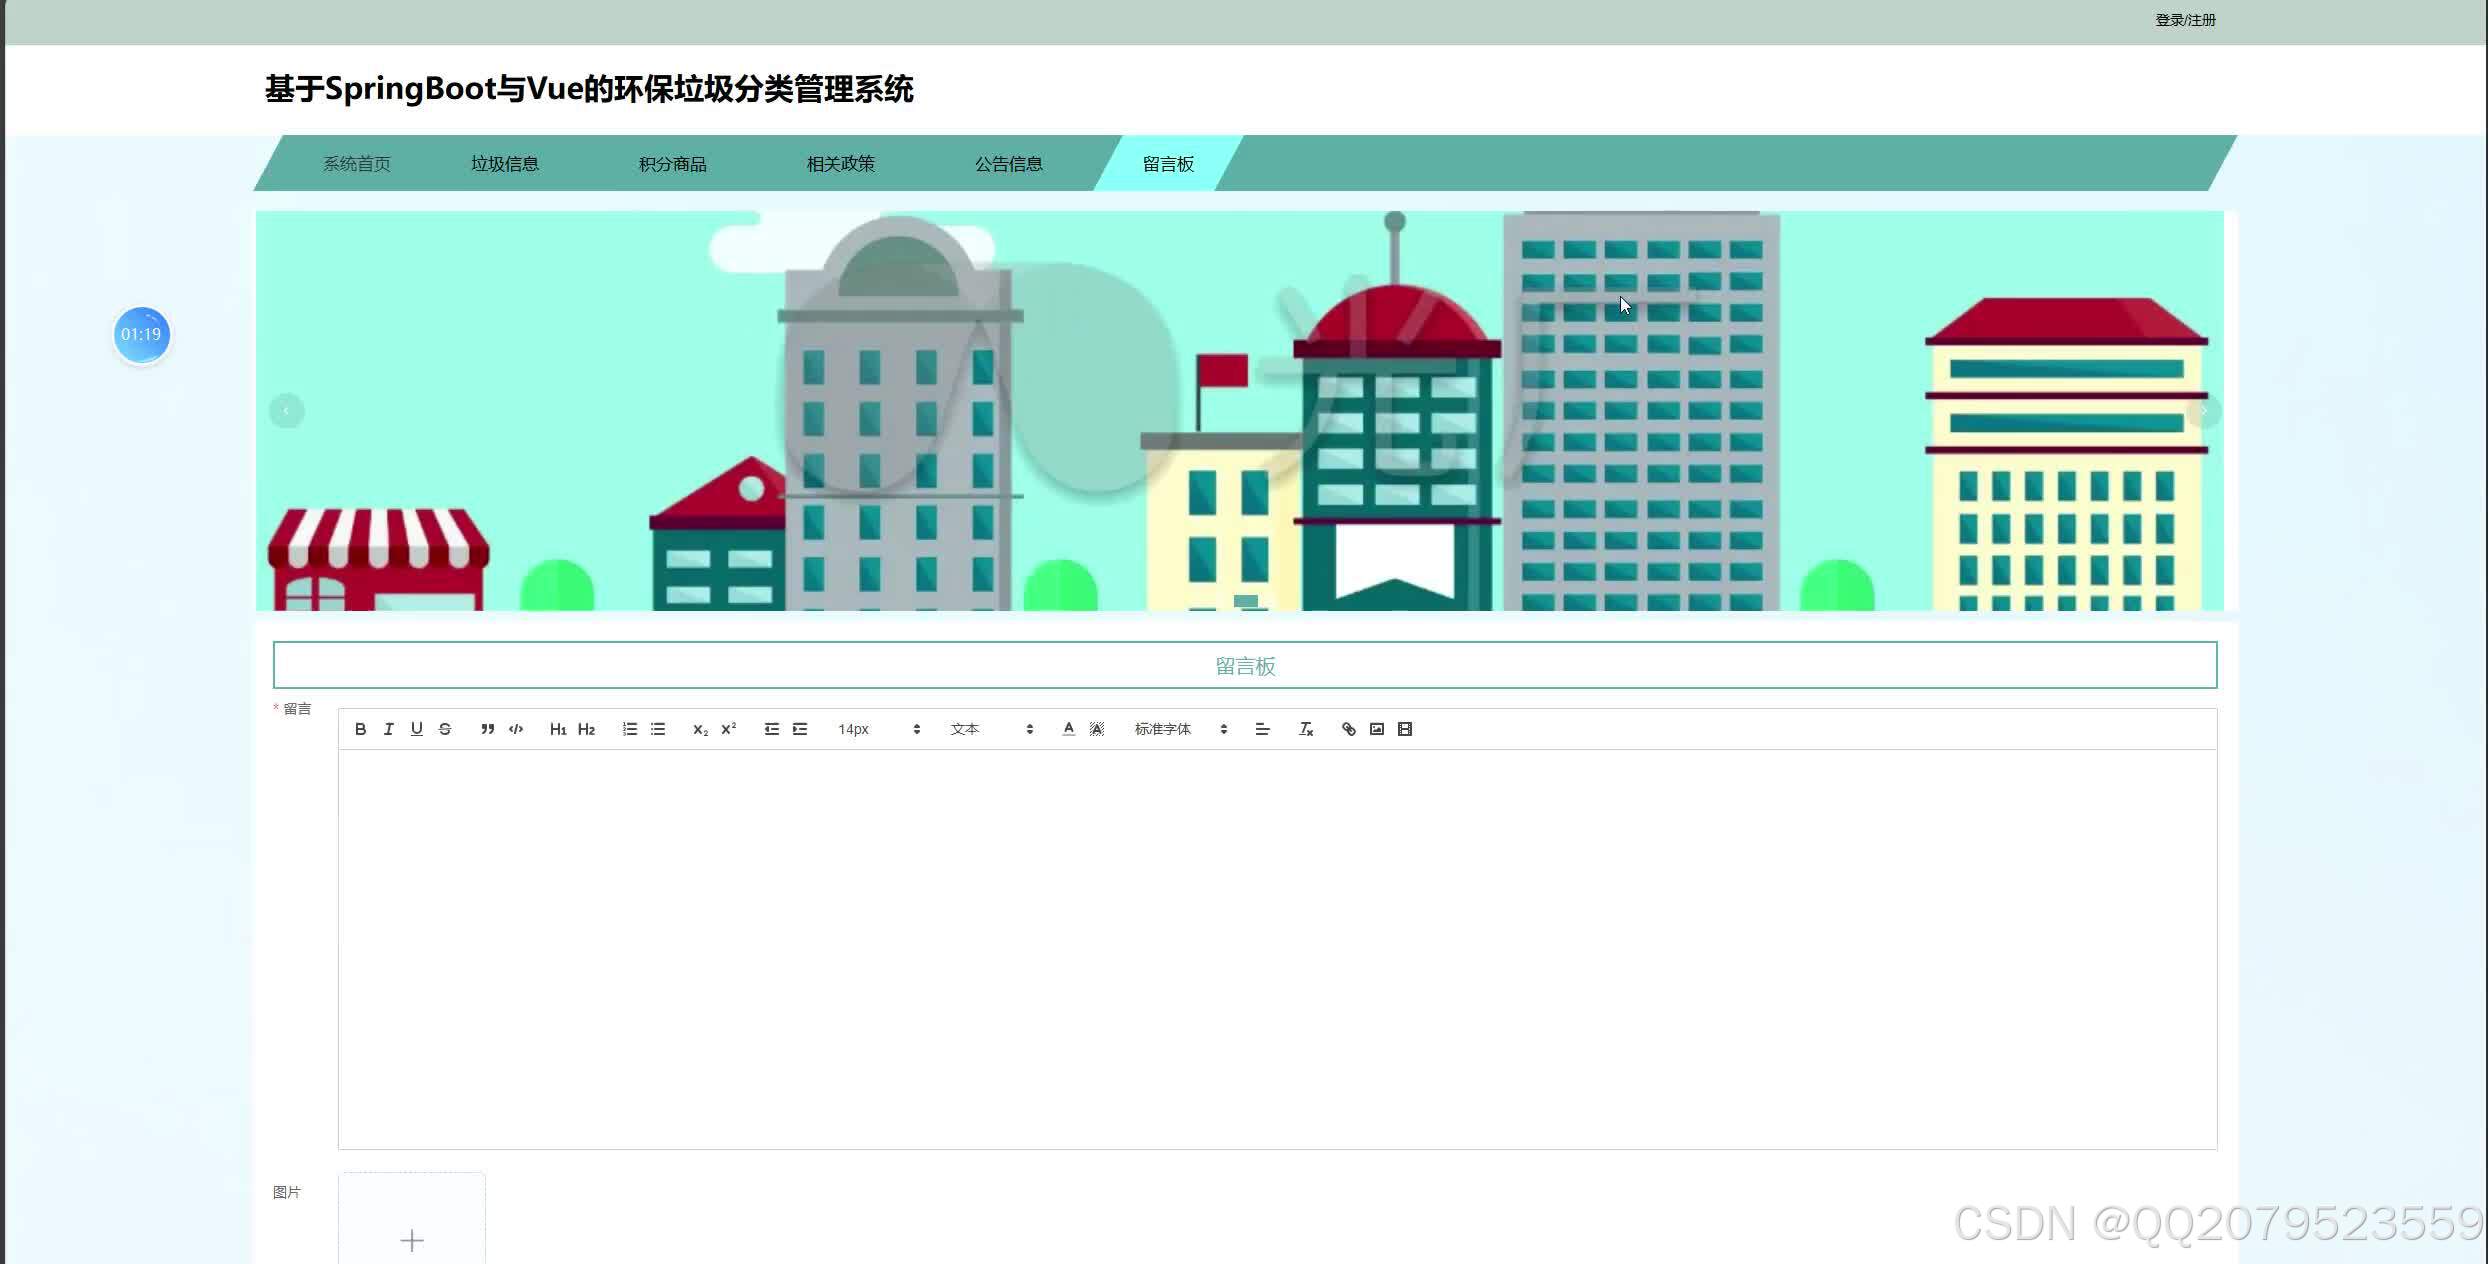Open the 垃圾信息 tab
The image size is (2488, 1264).
coord(505,163)
